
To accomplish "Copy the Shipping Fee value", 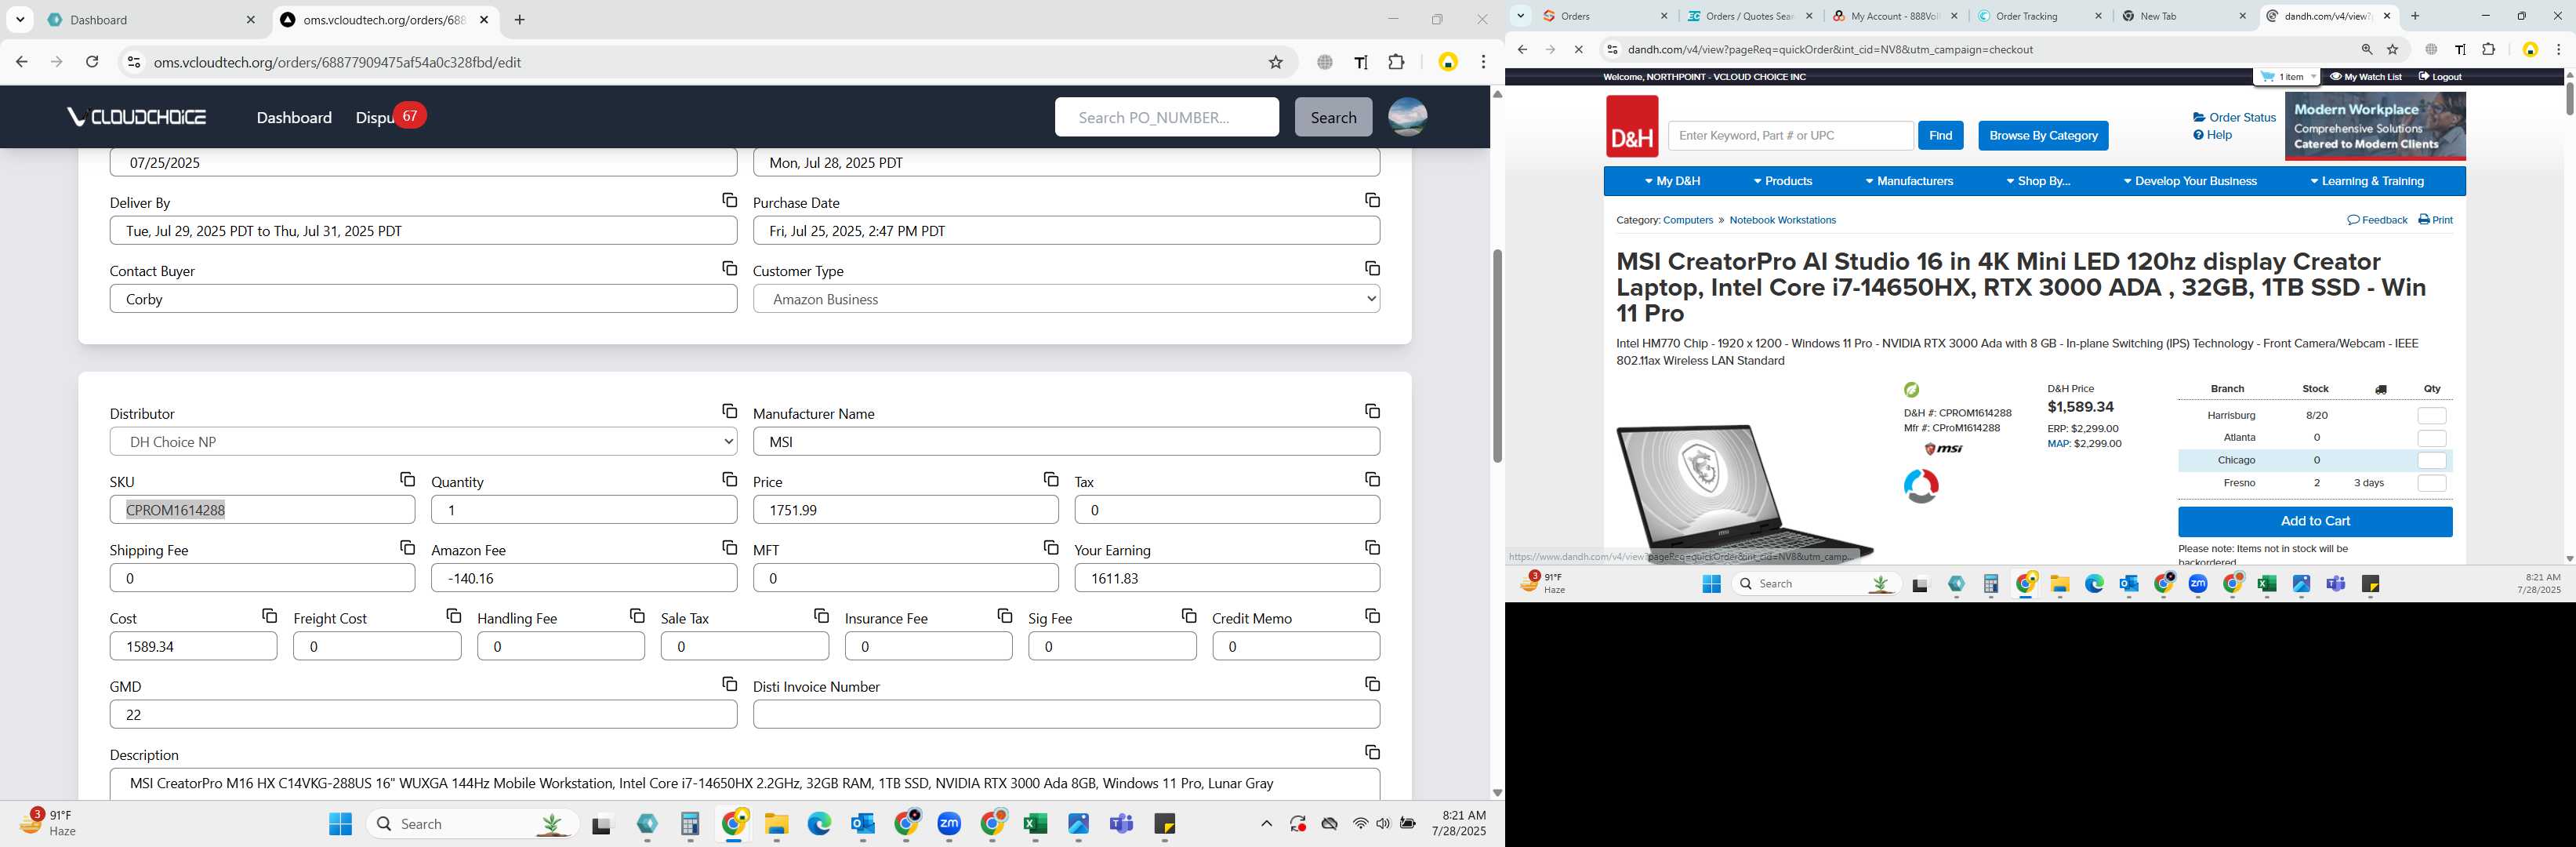I will click(407, 548).
